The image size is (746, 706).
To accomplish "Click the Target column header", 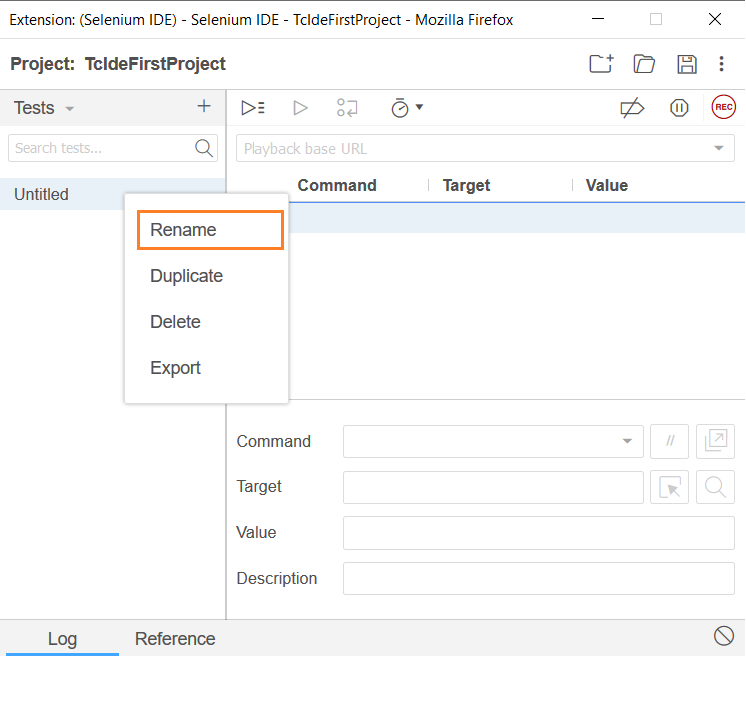I will coord(466,185).
